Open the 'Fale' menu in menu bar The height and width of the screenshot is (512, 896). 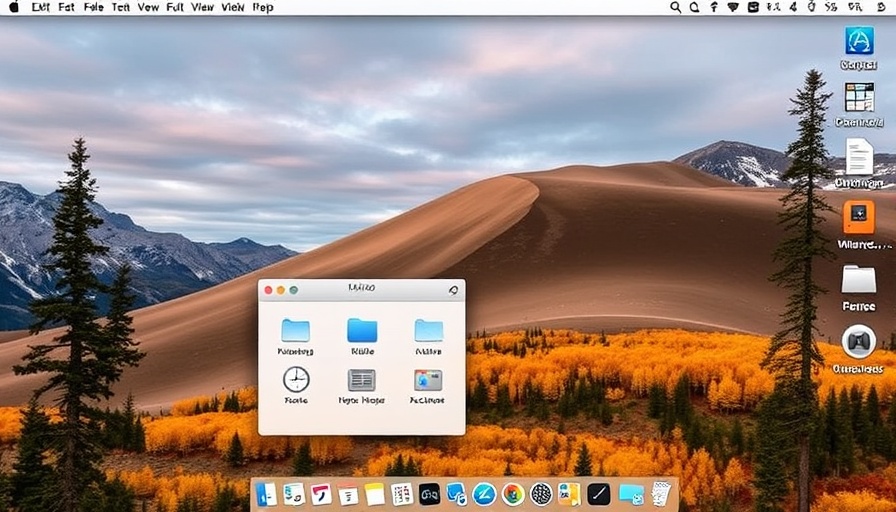(x=93, y=7)
